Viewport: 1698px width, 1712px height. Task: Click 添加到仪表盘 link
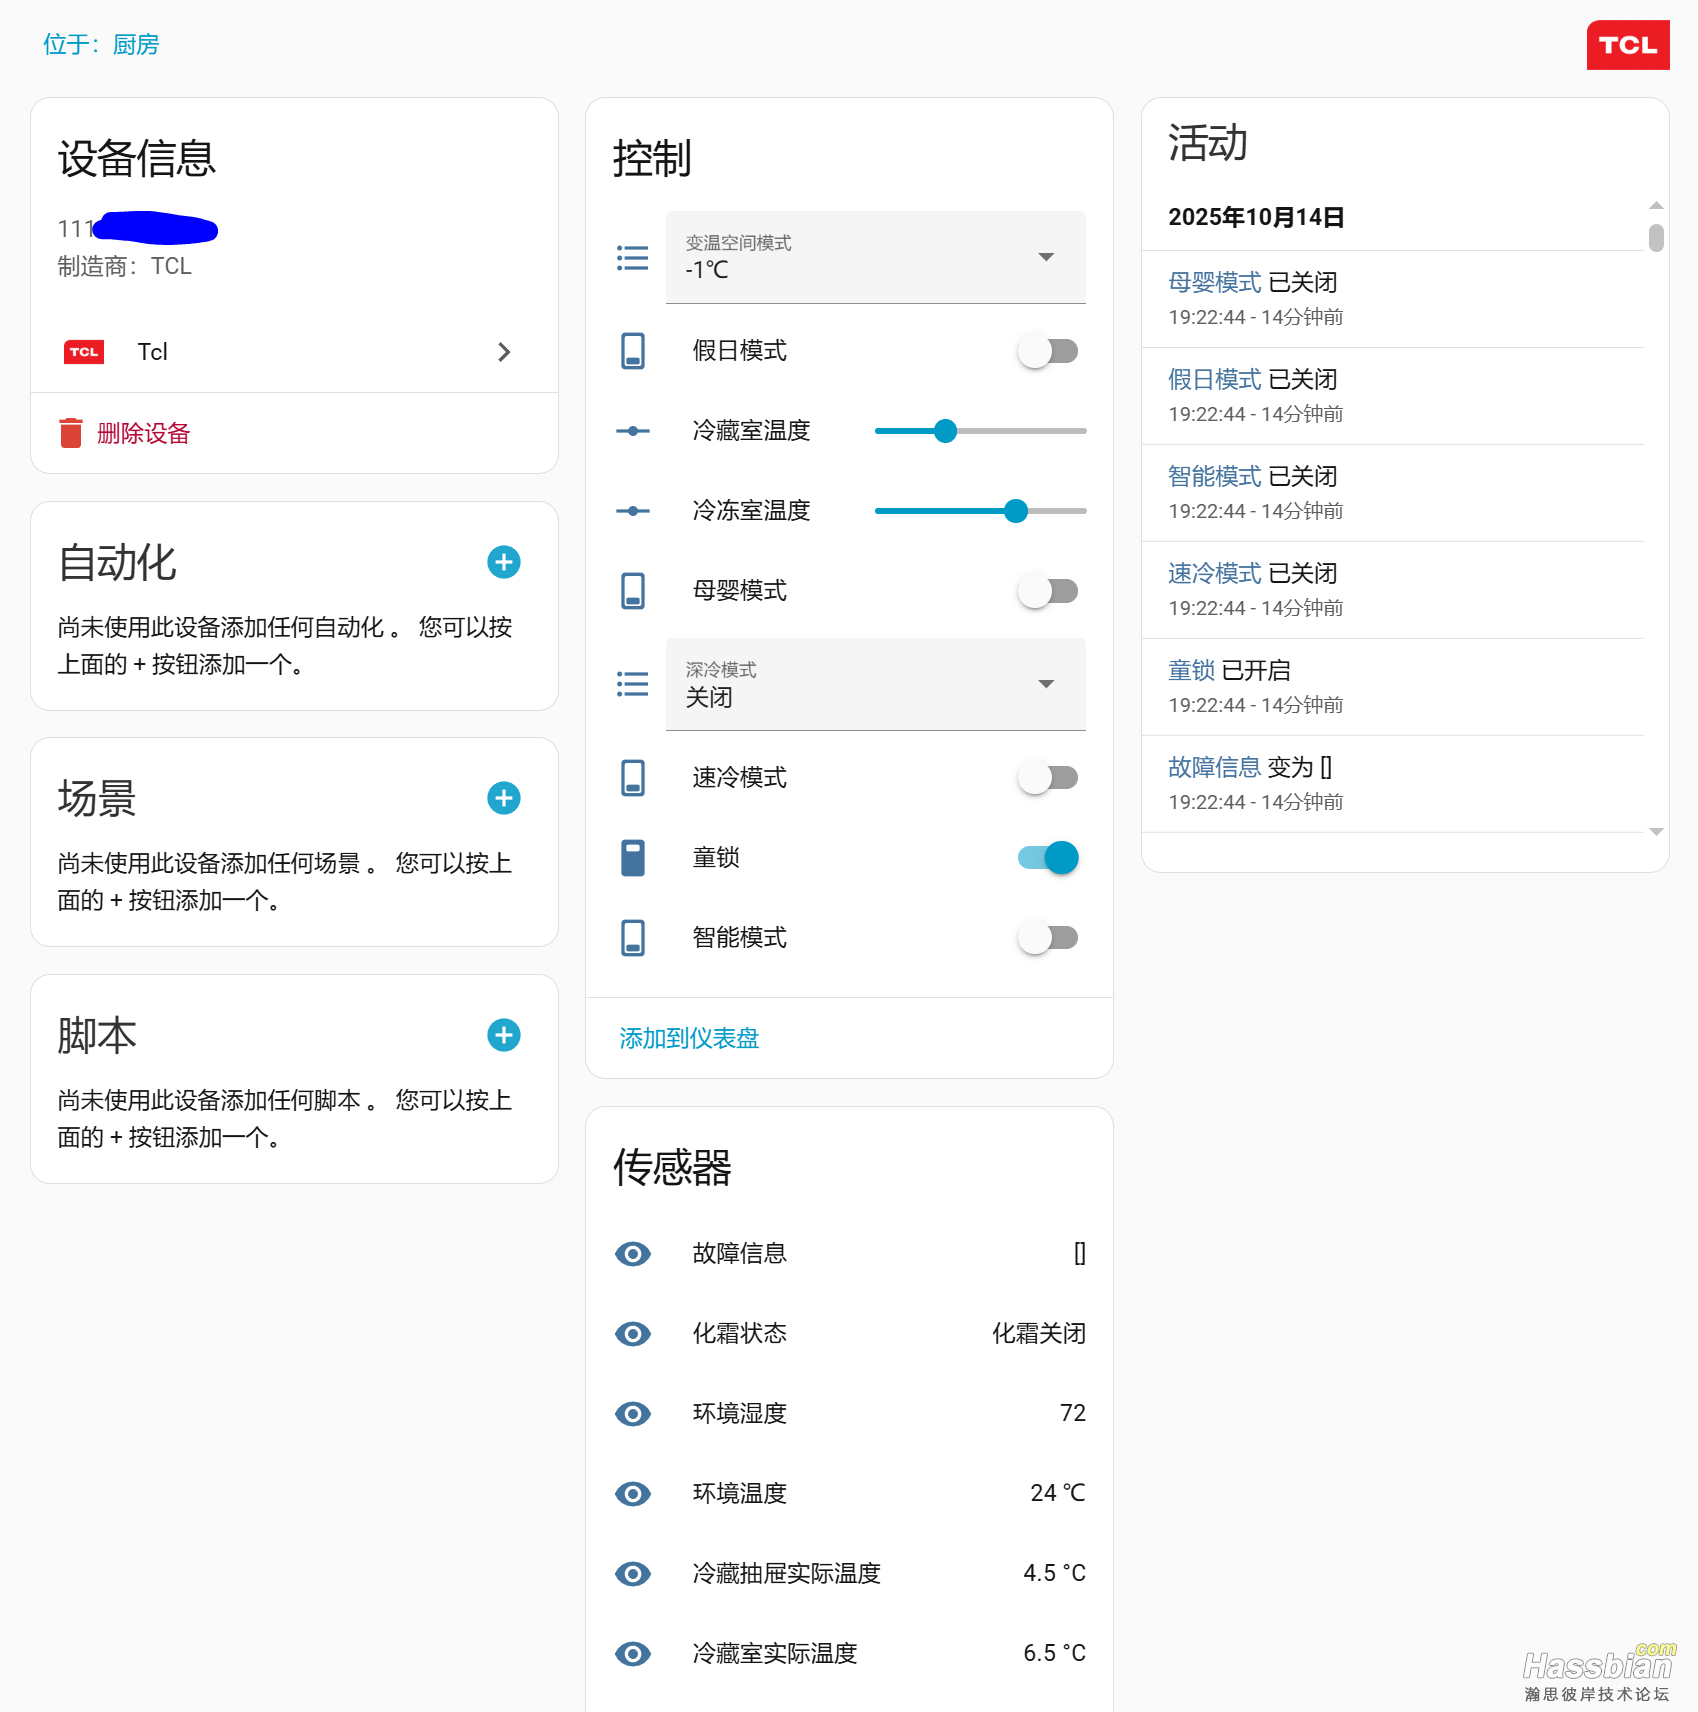[x=689, y=1039]
